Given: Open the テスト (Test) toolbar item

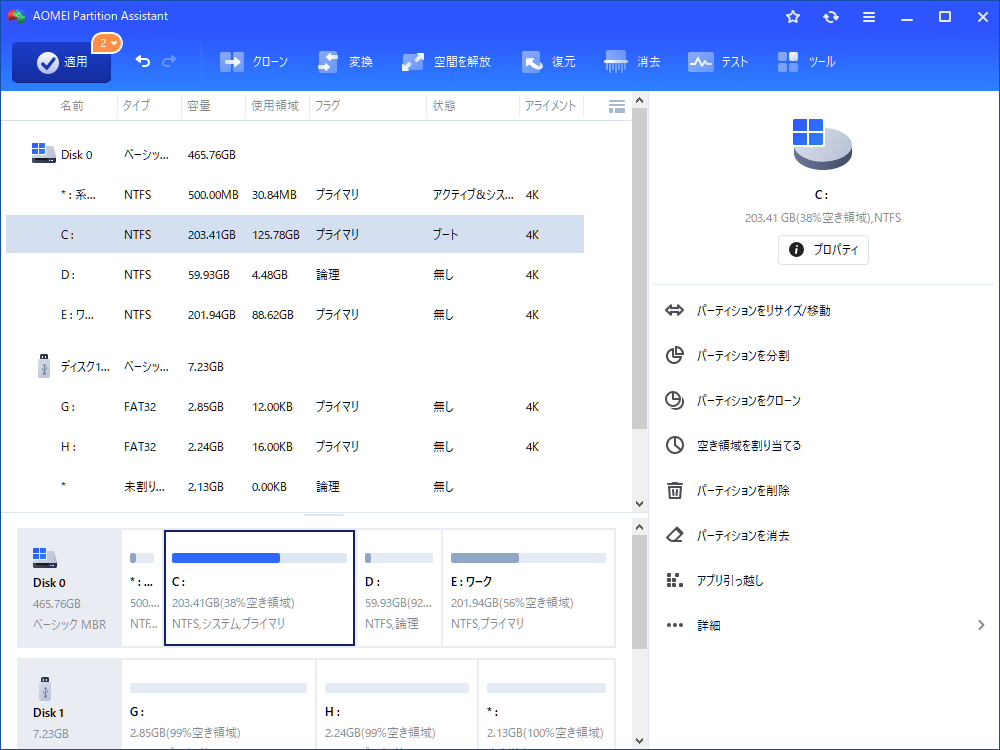Looking at the screenshot, I should point(717,62).
